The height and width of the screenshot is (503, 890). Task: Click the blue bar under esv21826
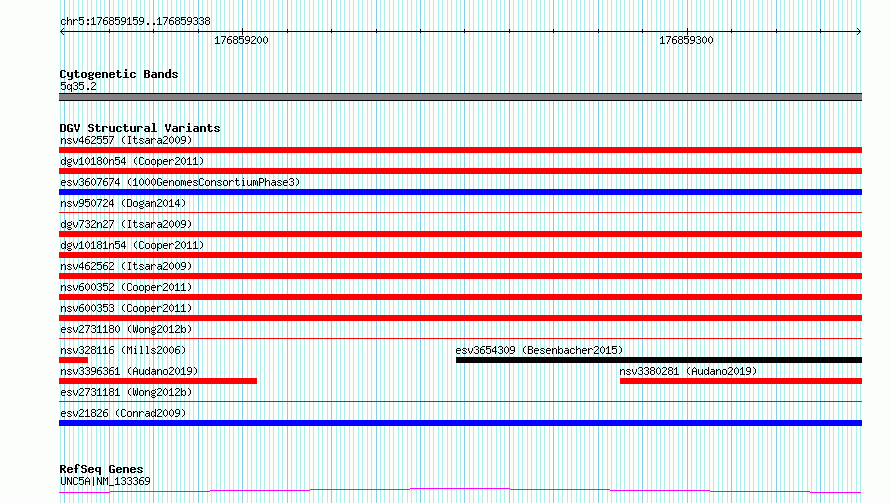tap(460, 423)
